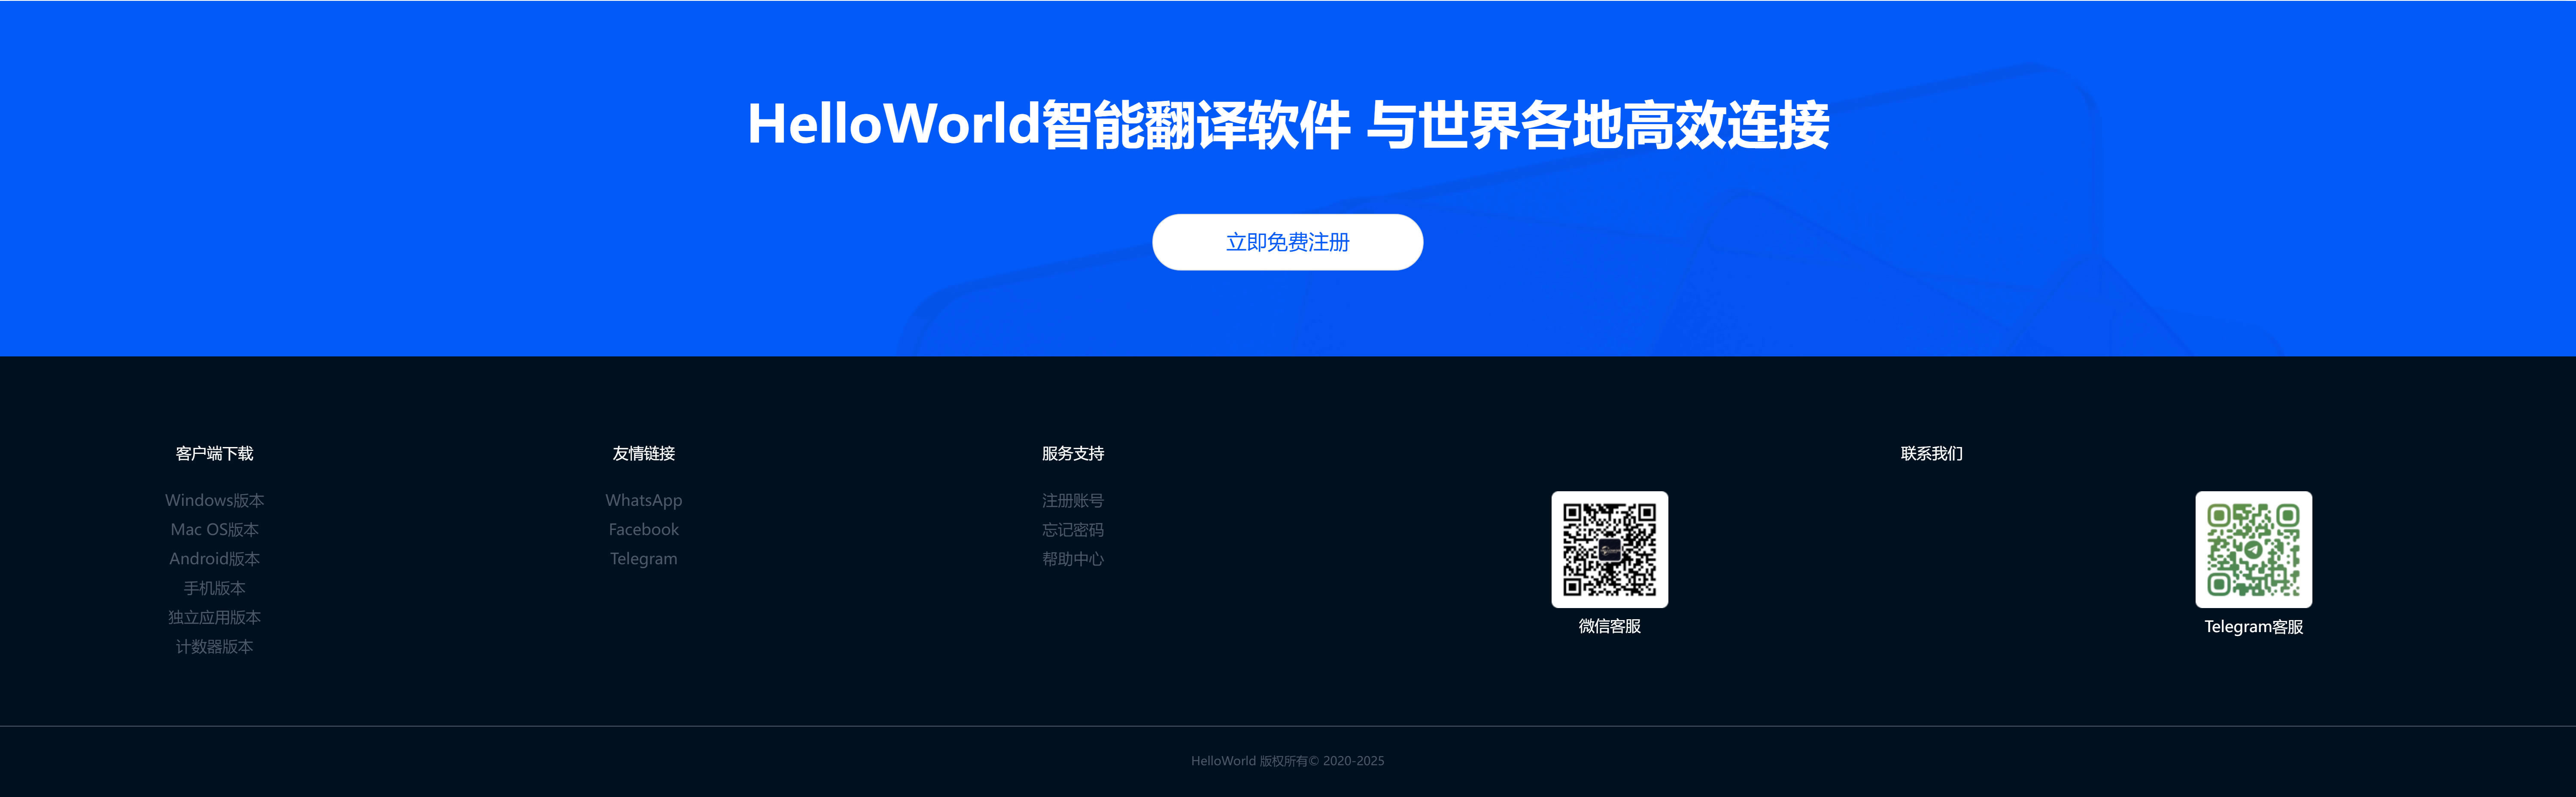
Task: Open the WhatsApp friendly link
Action: [x=643, y=500]
